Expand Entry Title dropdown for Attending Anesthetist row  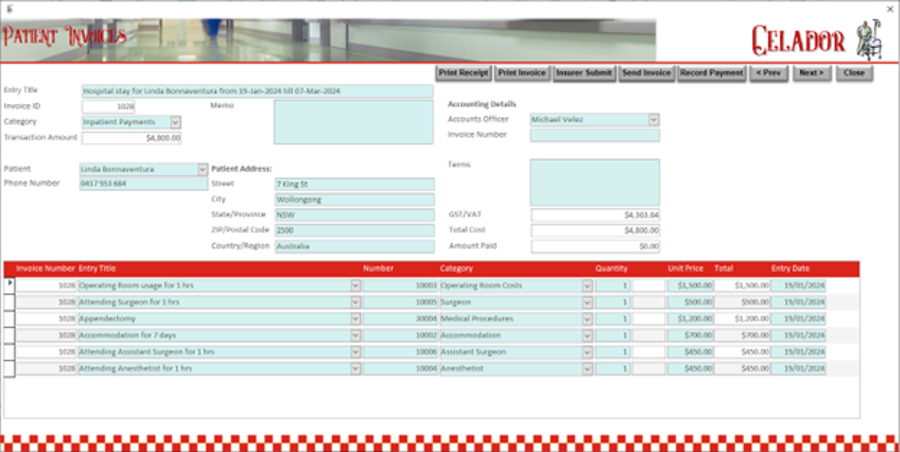coord(355,369)
